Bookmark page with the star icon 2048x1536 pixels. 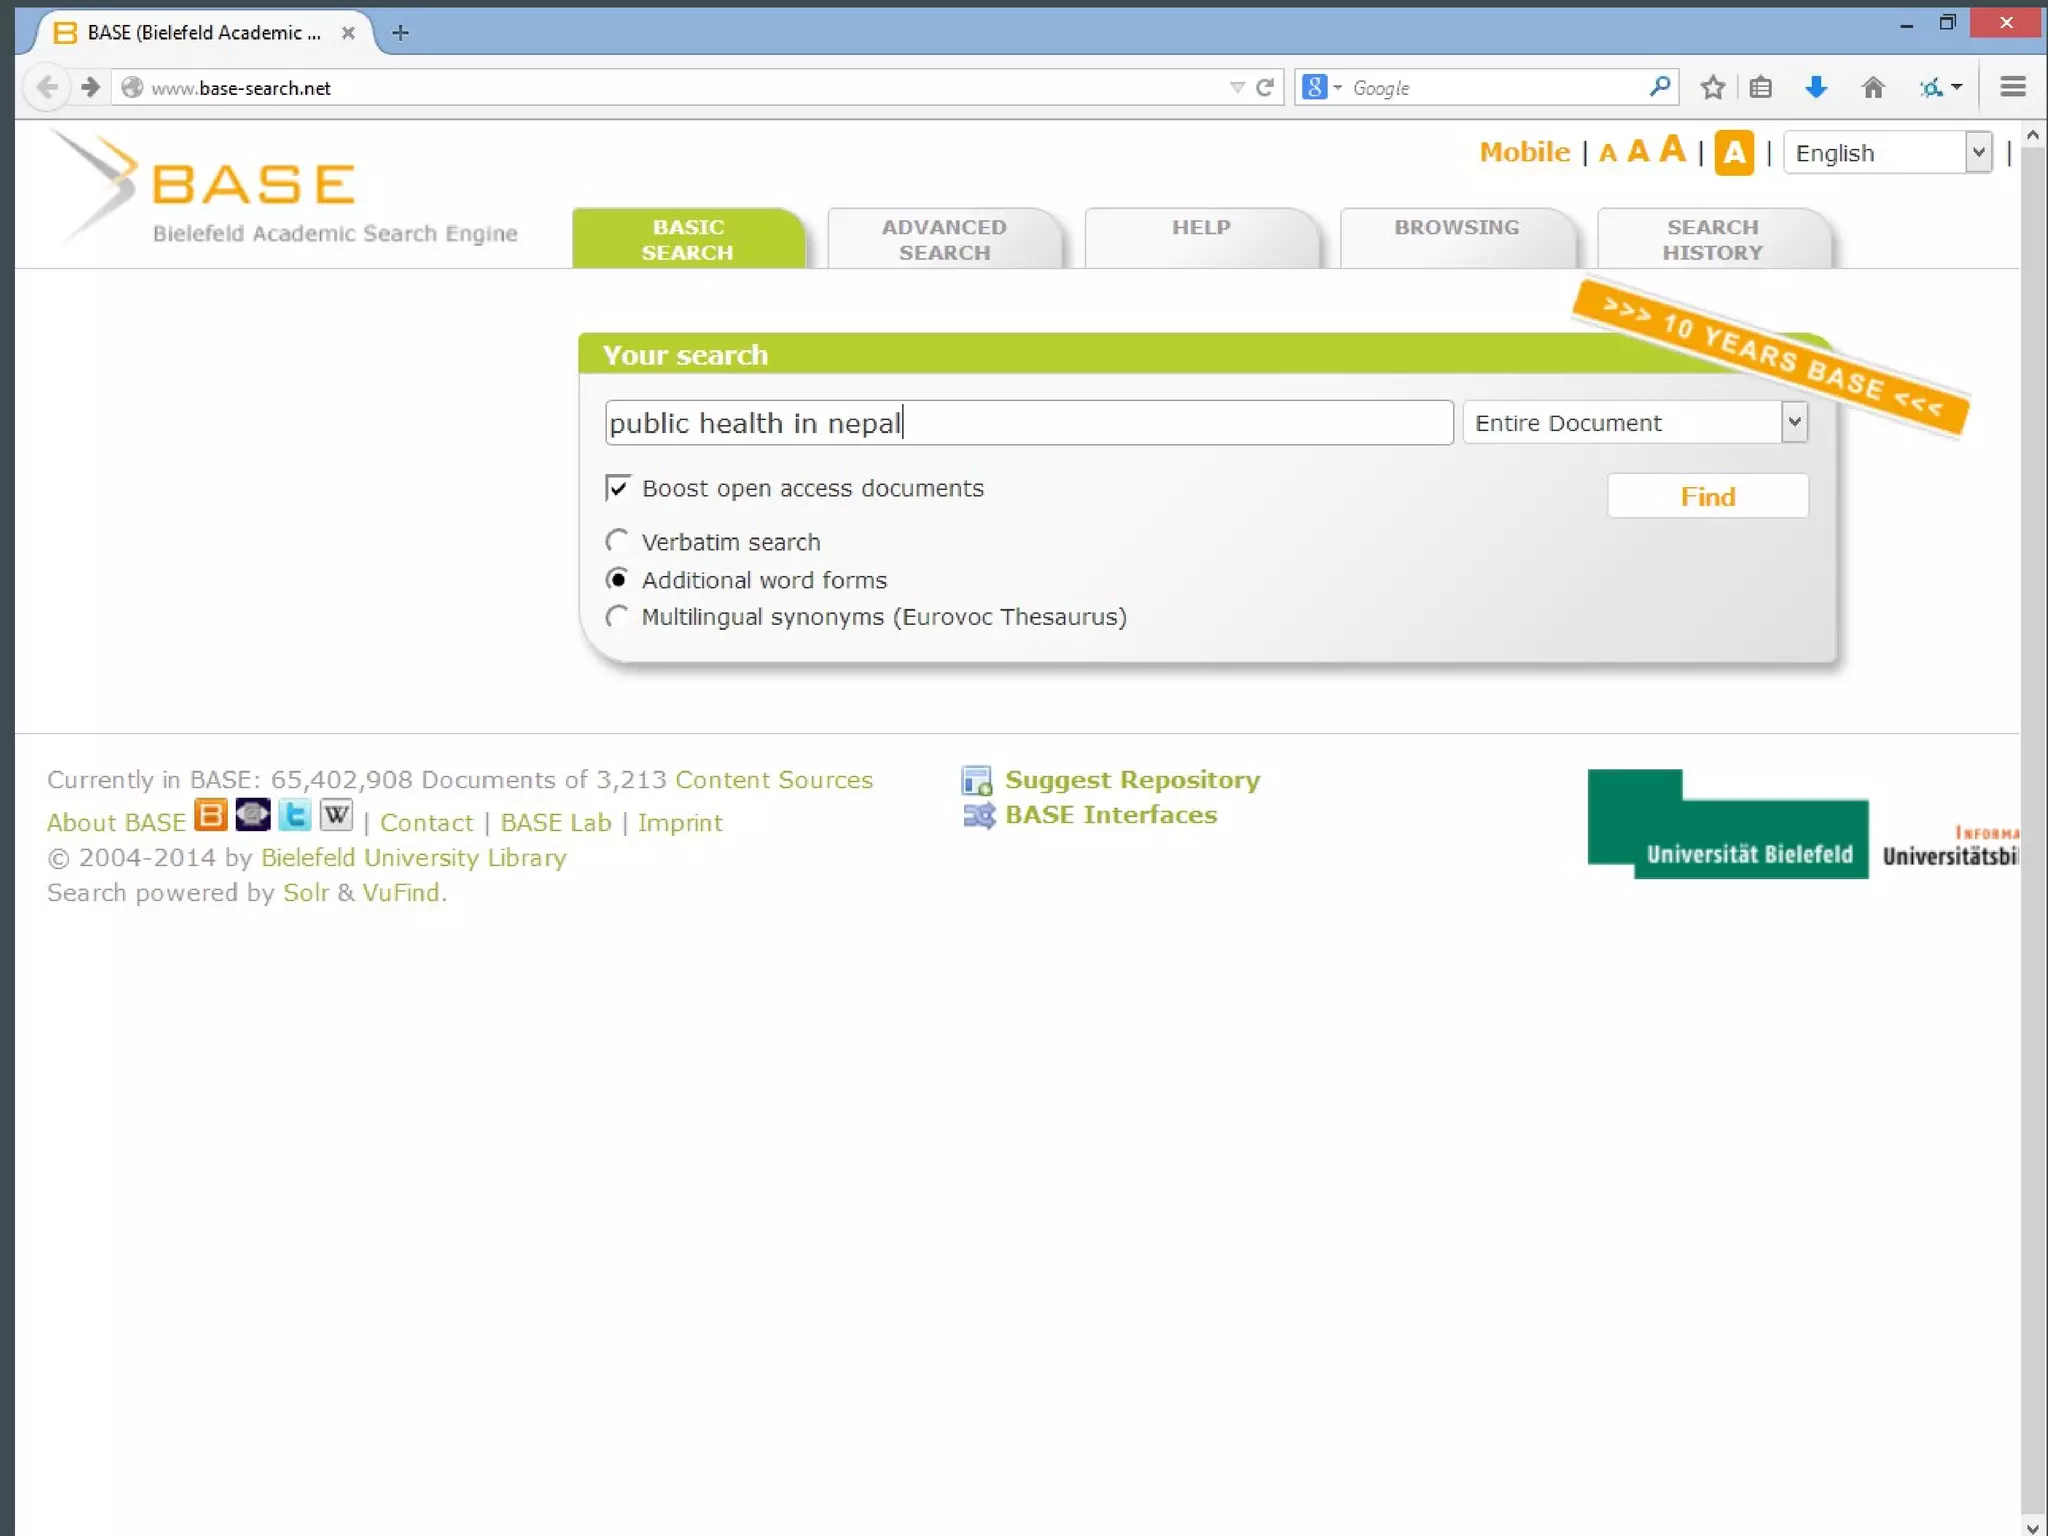[1712, 88]
